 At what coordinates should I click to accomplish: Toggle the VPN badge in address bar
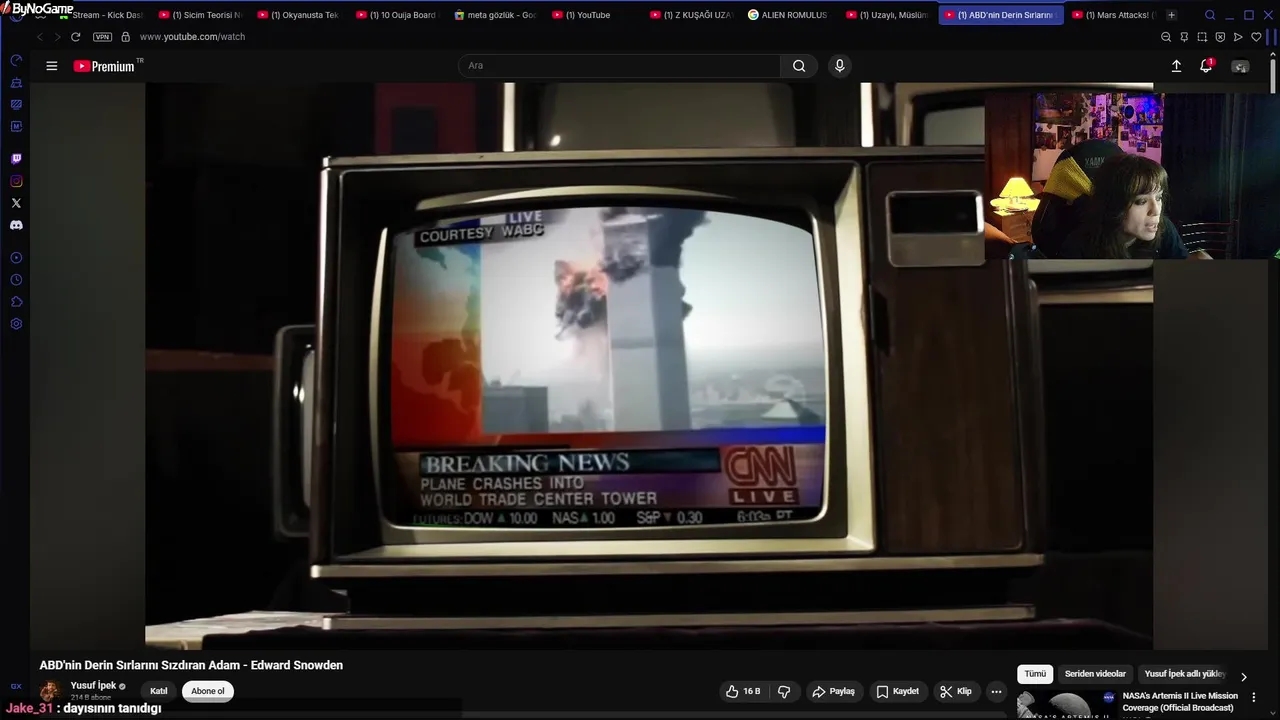click(x=102, y=37)
